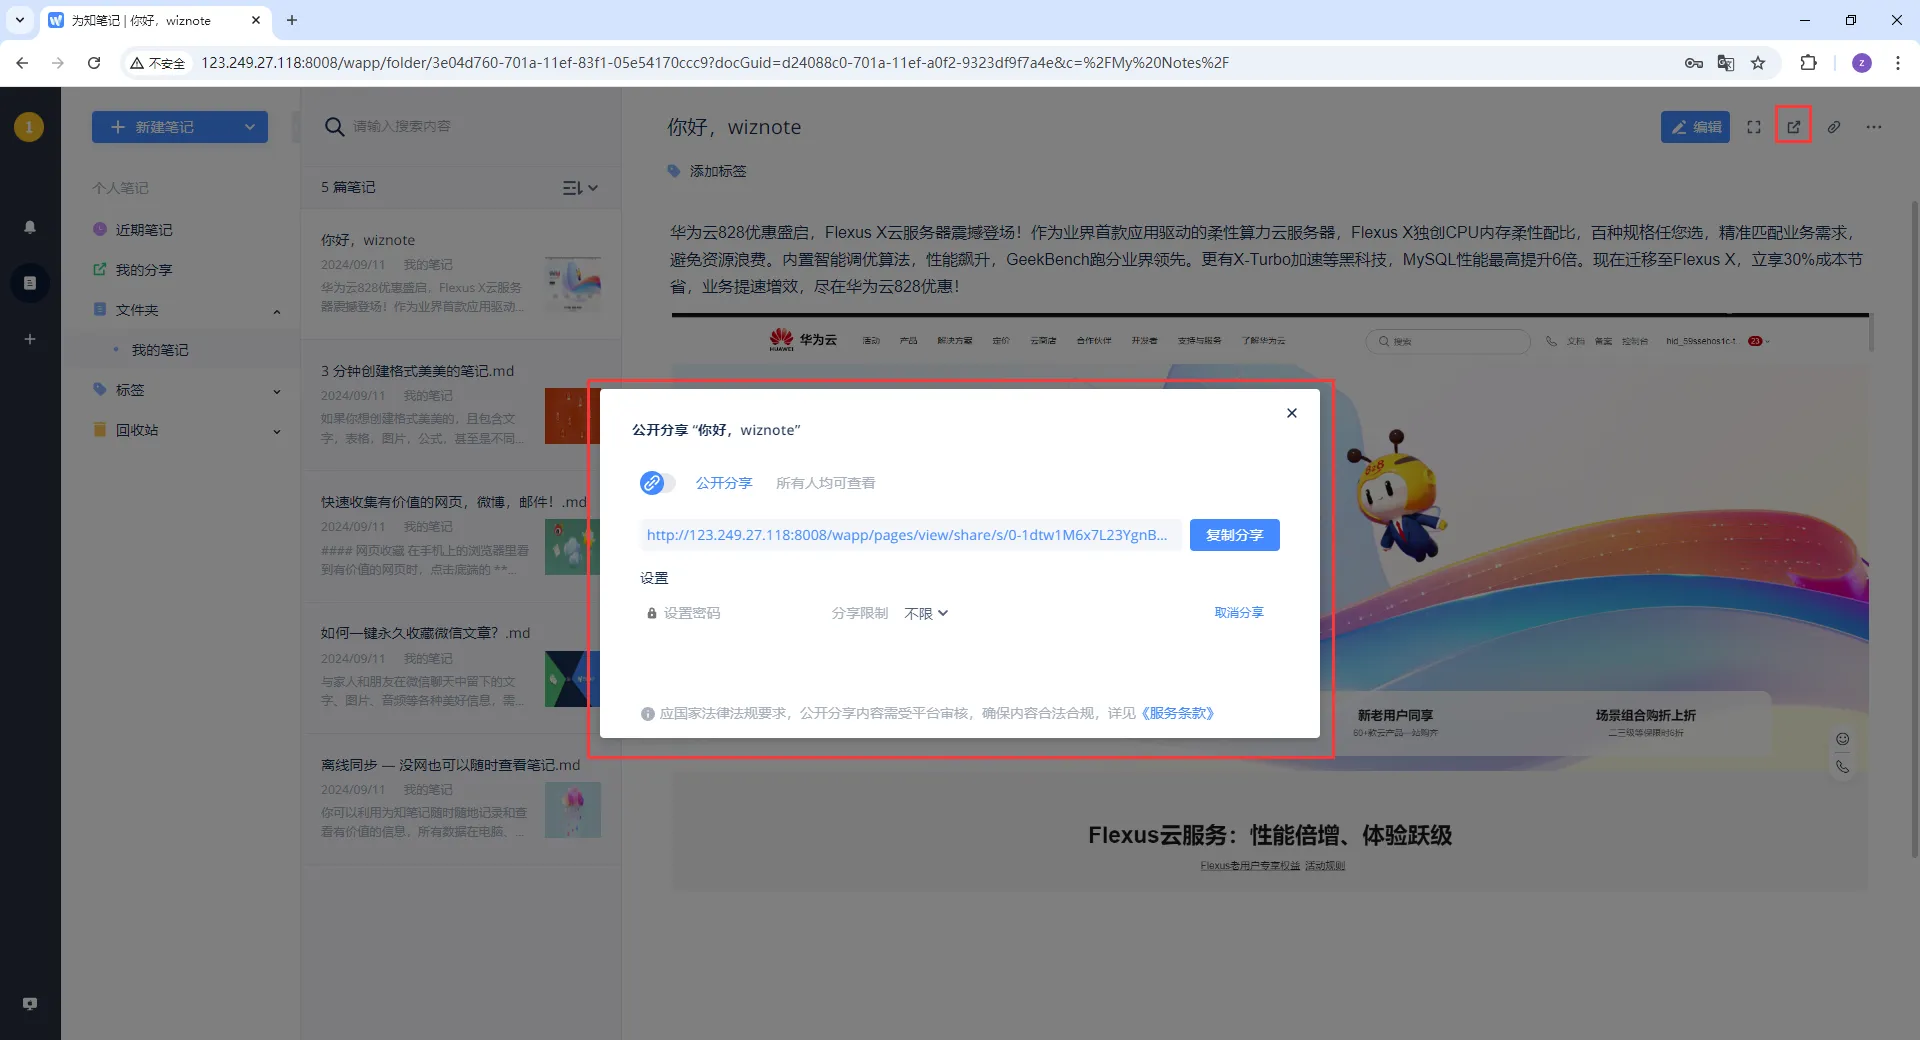Image resolution: width=1920 pixels, height=1040 pixels.
Task: Click the phone icon on embedded page
Action: 1842,767
